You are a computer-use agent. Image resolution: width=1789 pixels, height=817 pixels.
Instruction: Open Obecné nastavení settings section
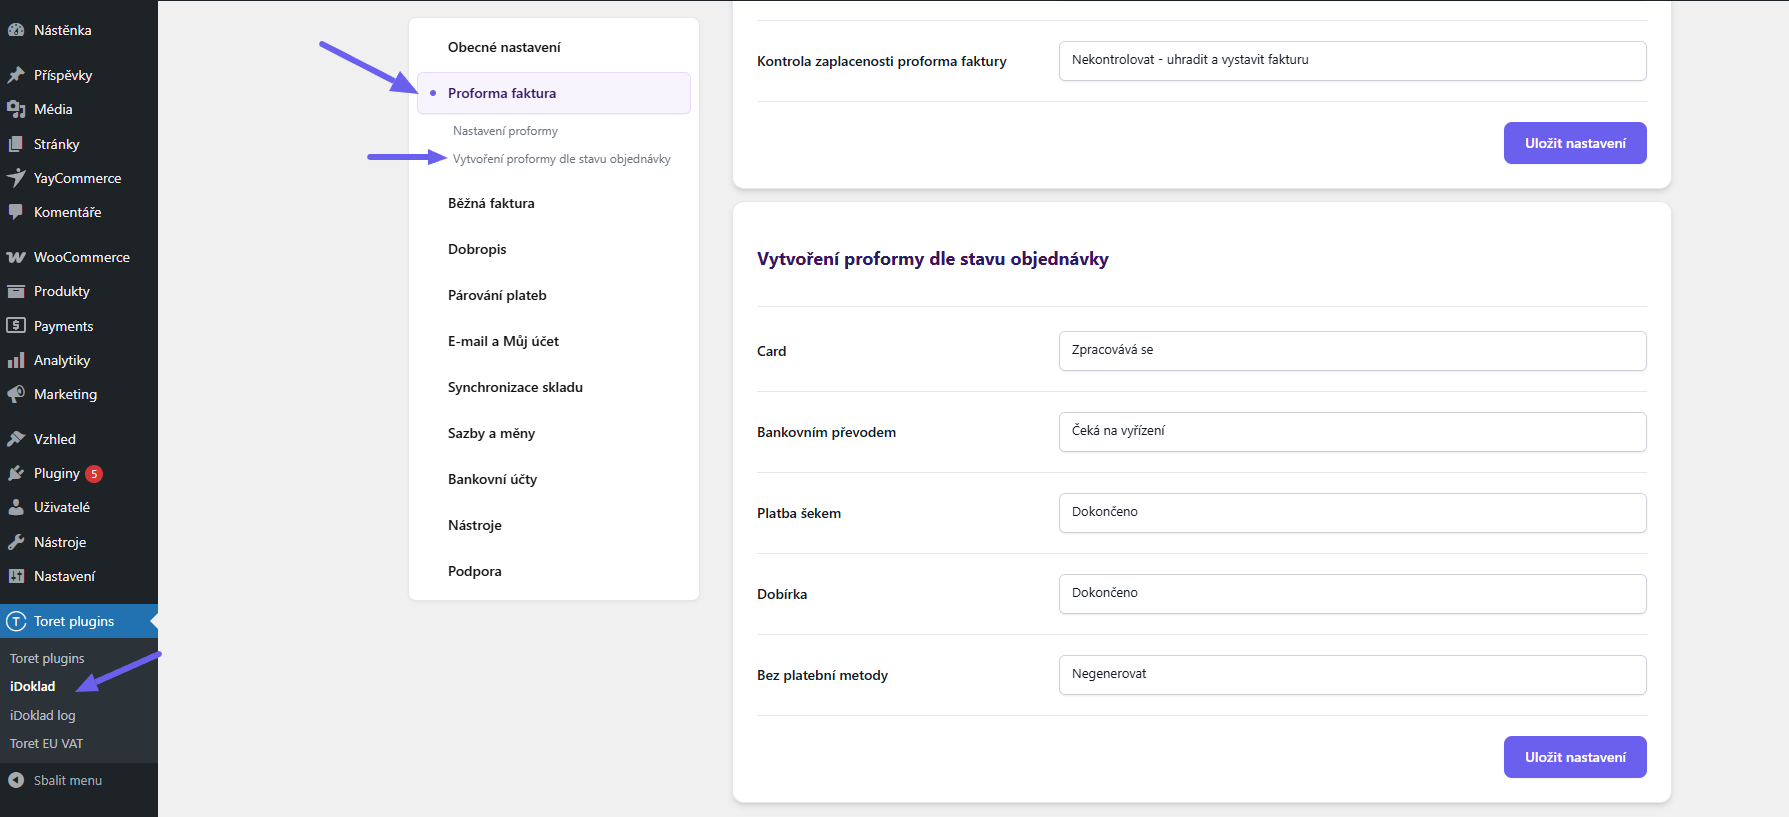504,47
